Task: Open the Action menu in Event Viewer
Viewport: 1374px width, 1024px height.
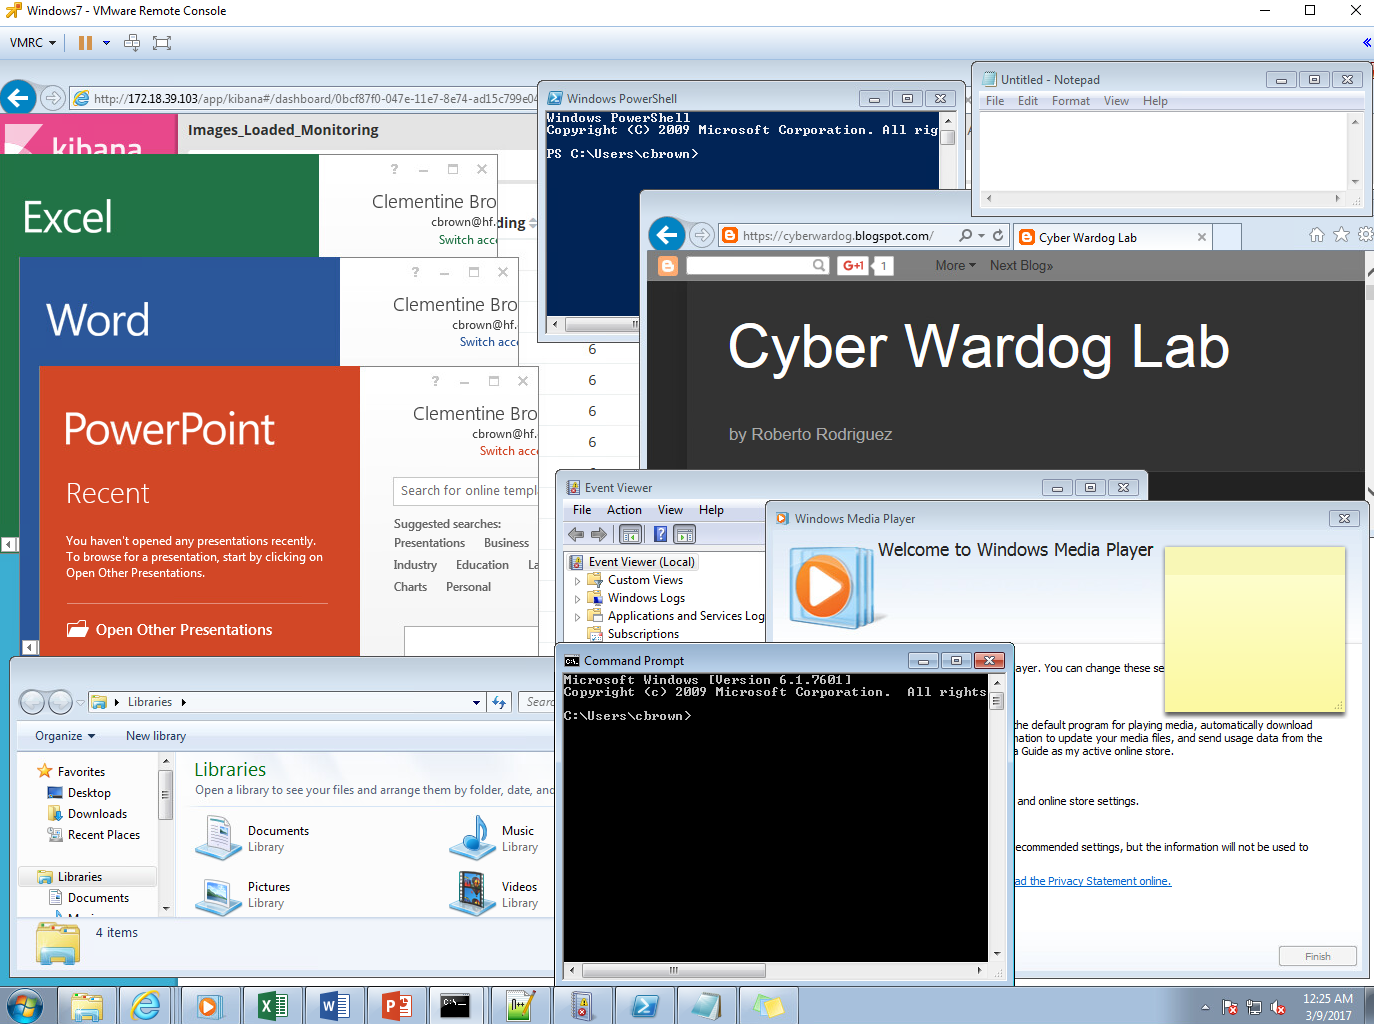Action: click(x=624, y=510)
